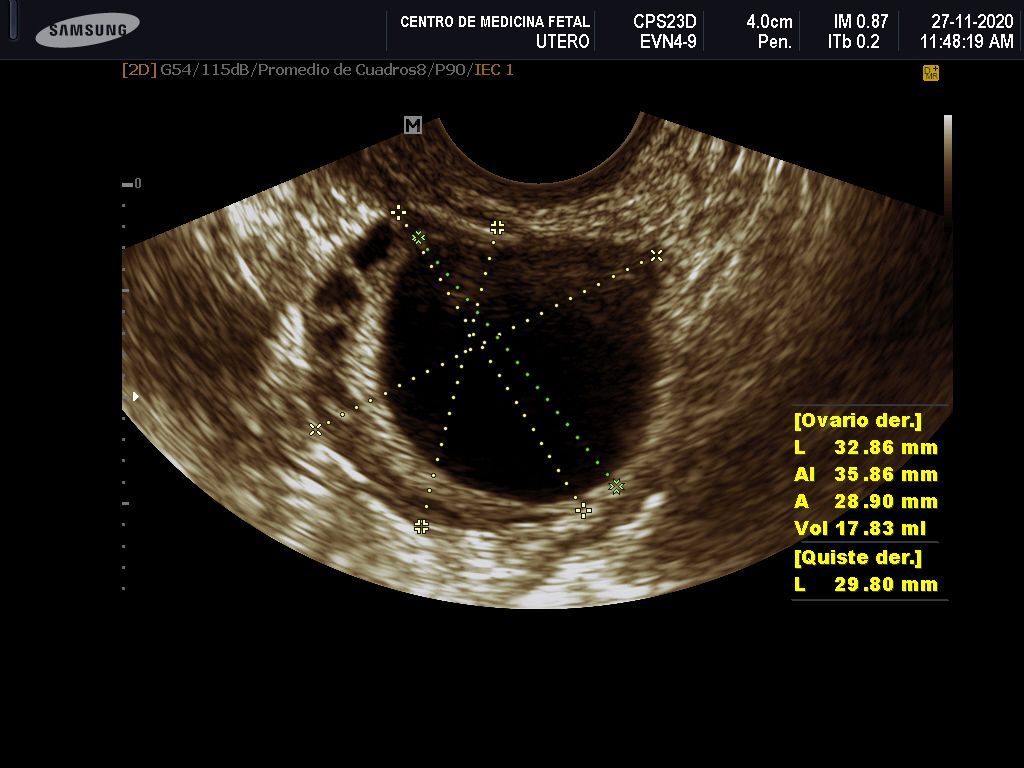Select the green caliper at the cyst's upper end
Image resolution: width=1024 pixels, height=768 pixels.
419,237
